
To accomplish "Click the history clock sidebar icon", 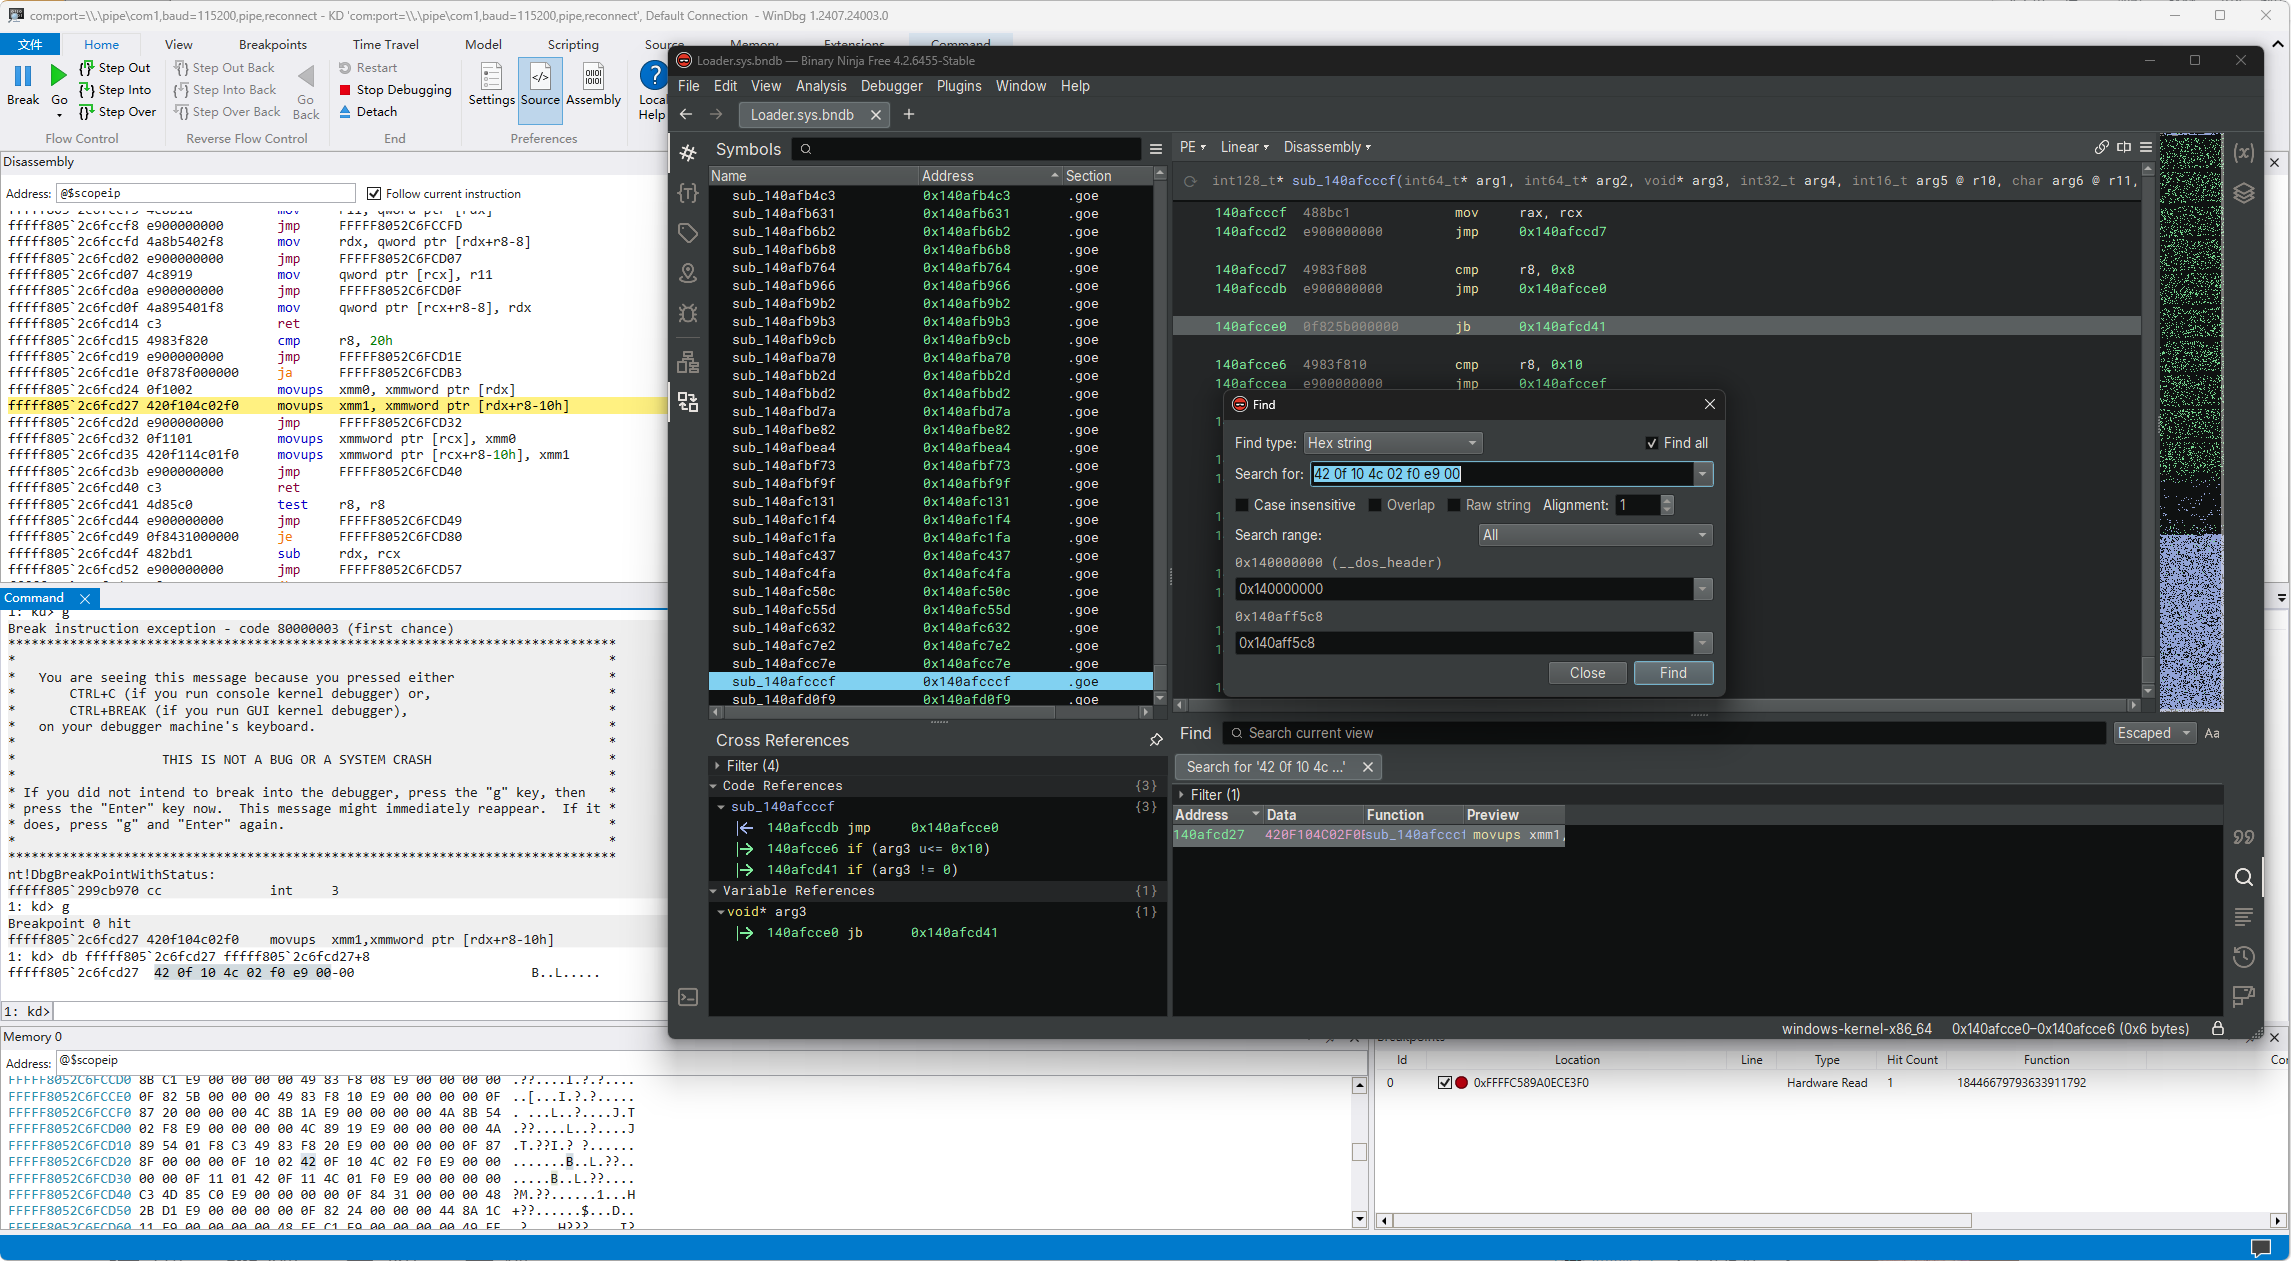I will point(2244,957).
